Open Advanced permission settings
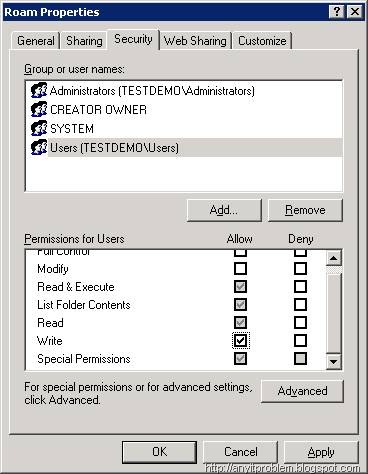Image resolution: width=368 pixels, height=474 pixels. [302, 391]
